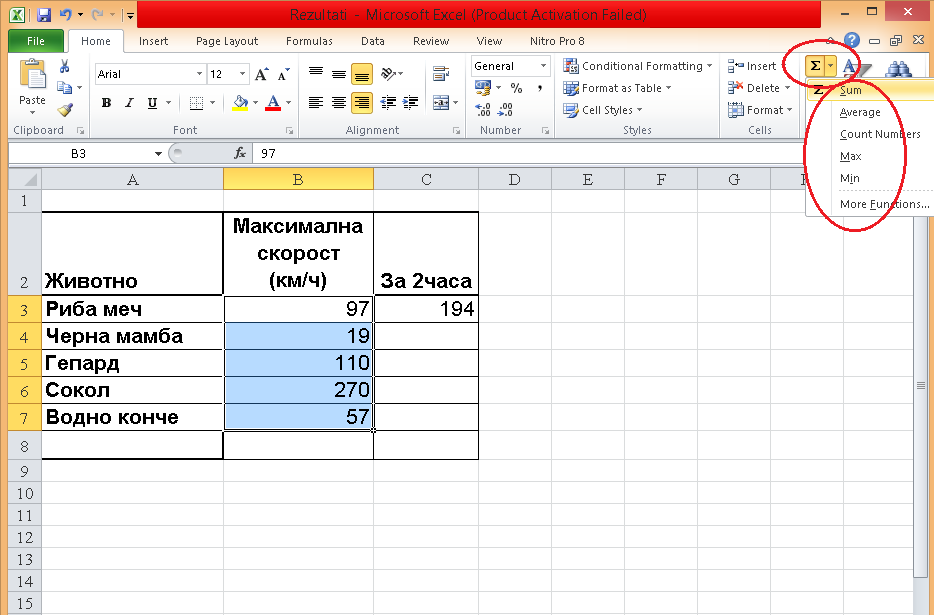
Task: Click the Percent Style icon
Action: [x=516, y=89]
